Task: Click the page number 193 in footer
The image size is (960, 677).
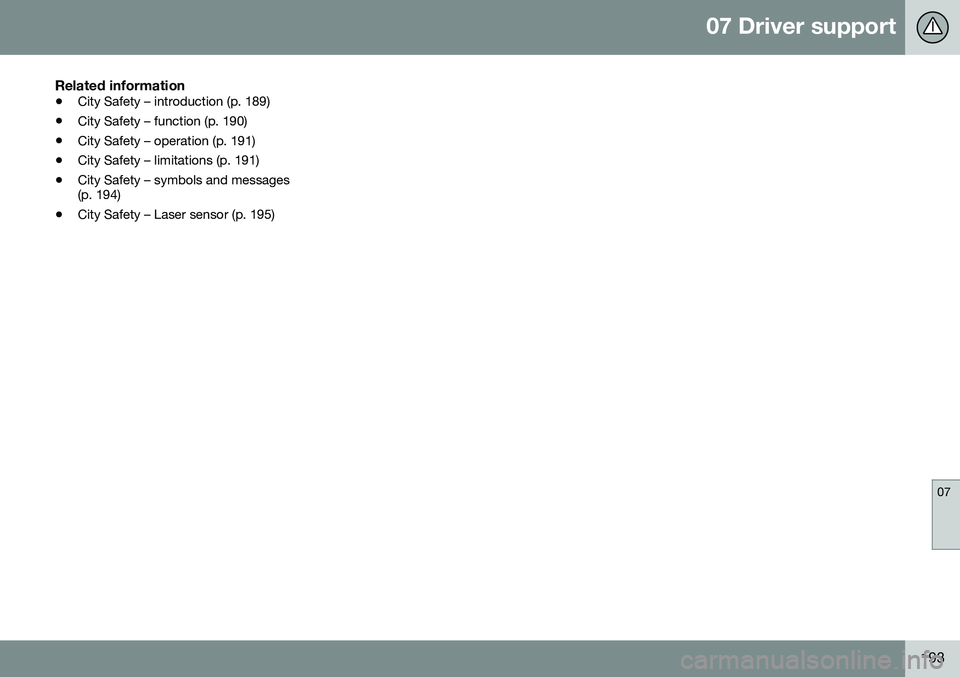Action: pos(933,657)
